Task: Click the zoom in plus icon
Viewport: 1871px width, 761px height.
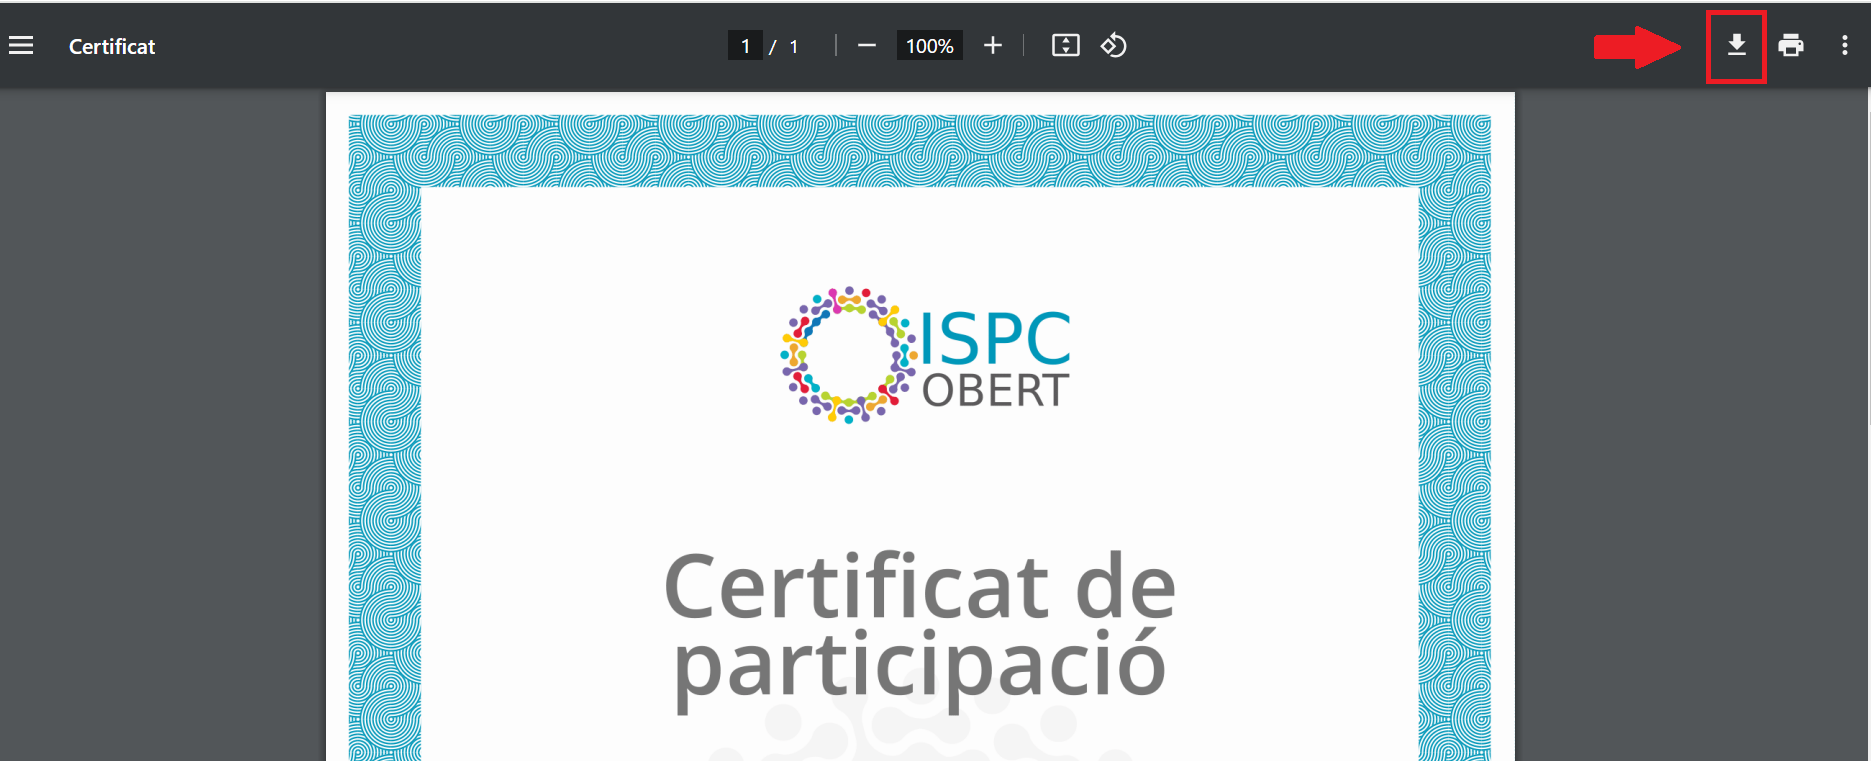Action: (992, 46)
